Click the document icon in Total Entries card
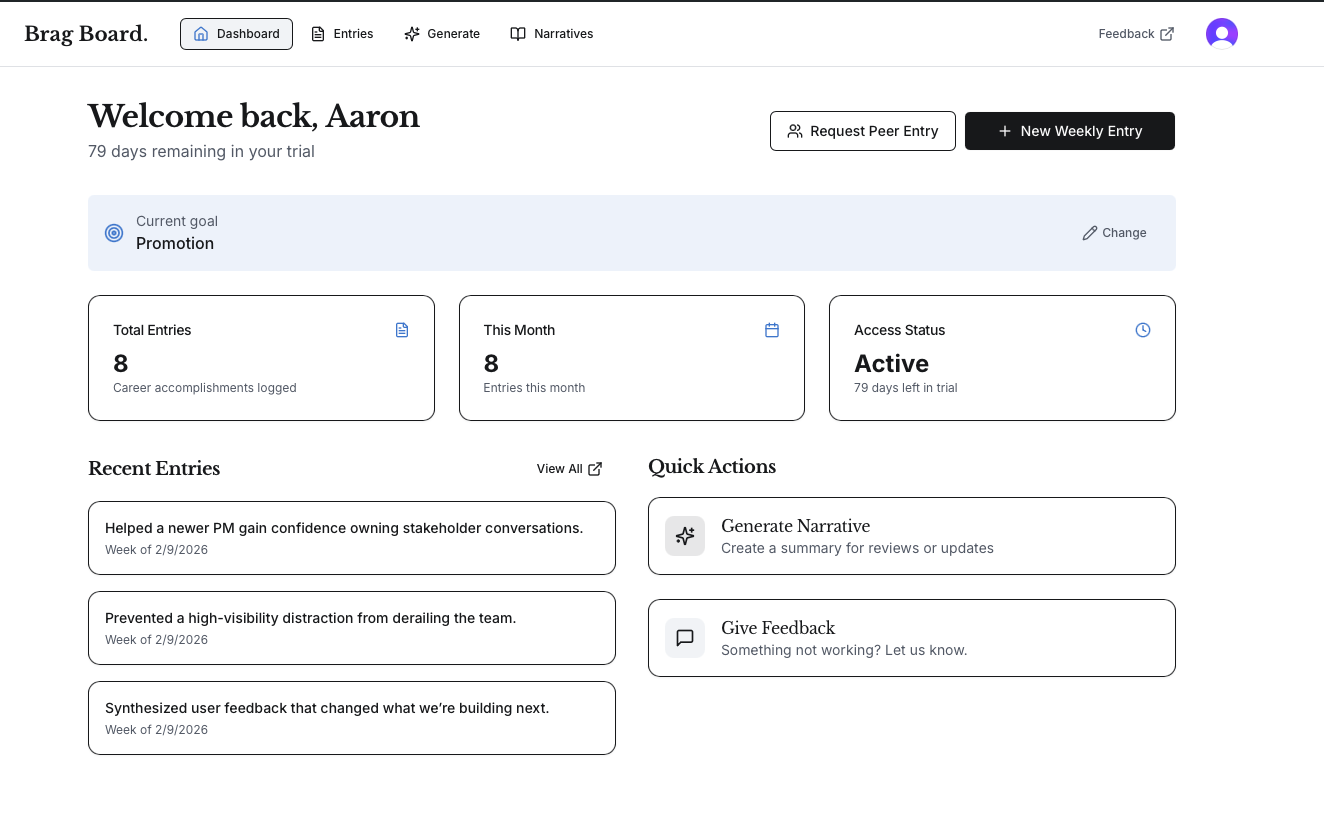Image resolution: width=1324 pixels, height=814 pixels. pos(402,330)
